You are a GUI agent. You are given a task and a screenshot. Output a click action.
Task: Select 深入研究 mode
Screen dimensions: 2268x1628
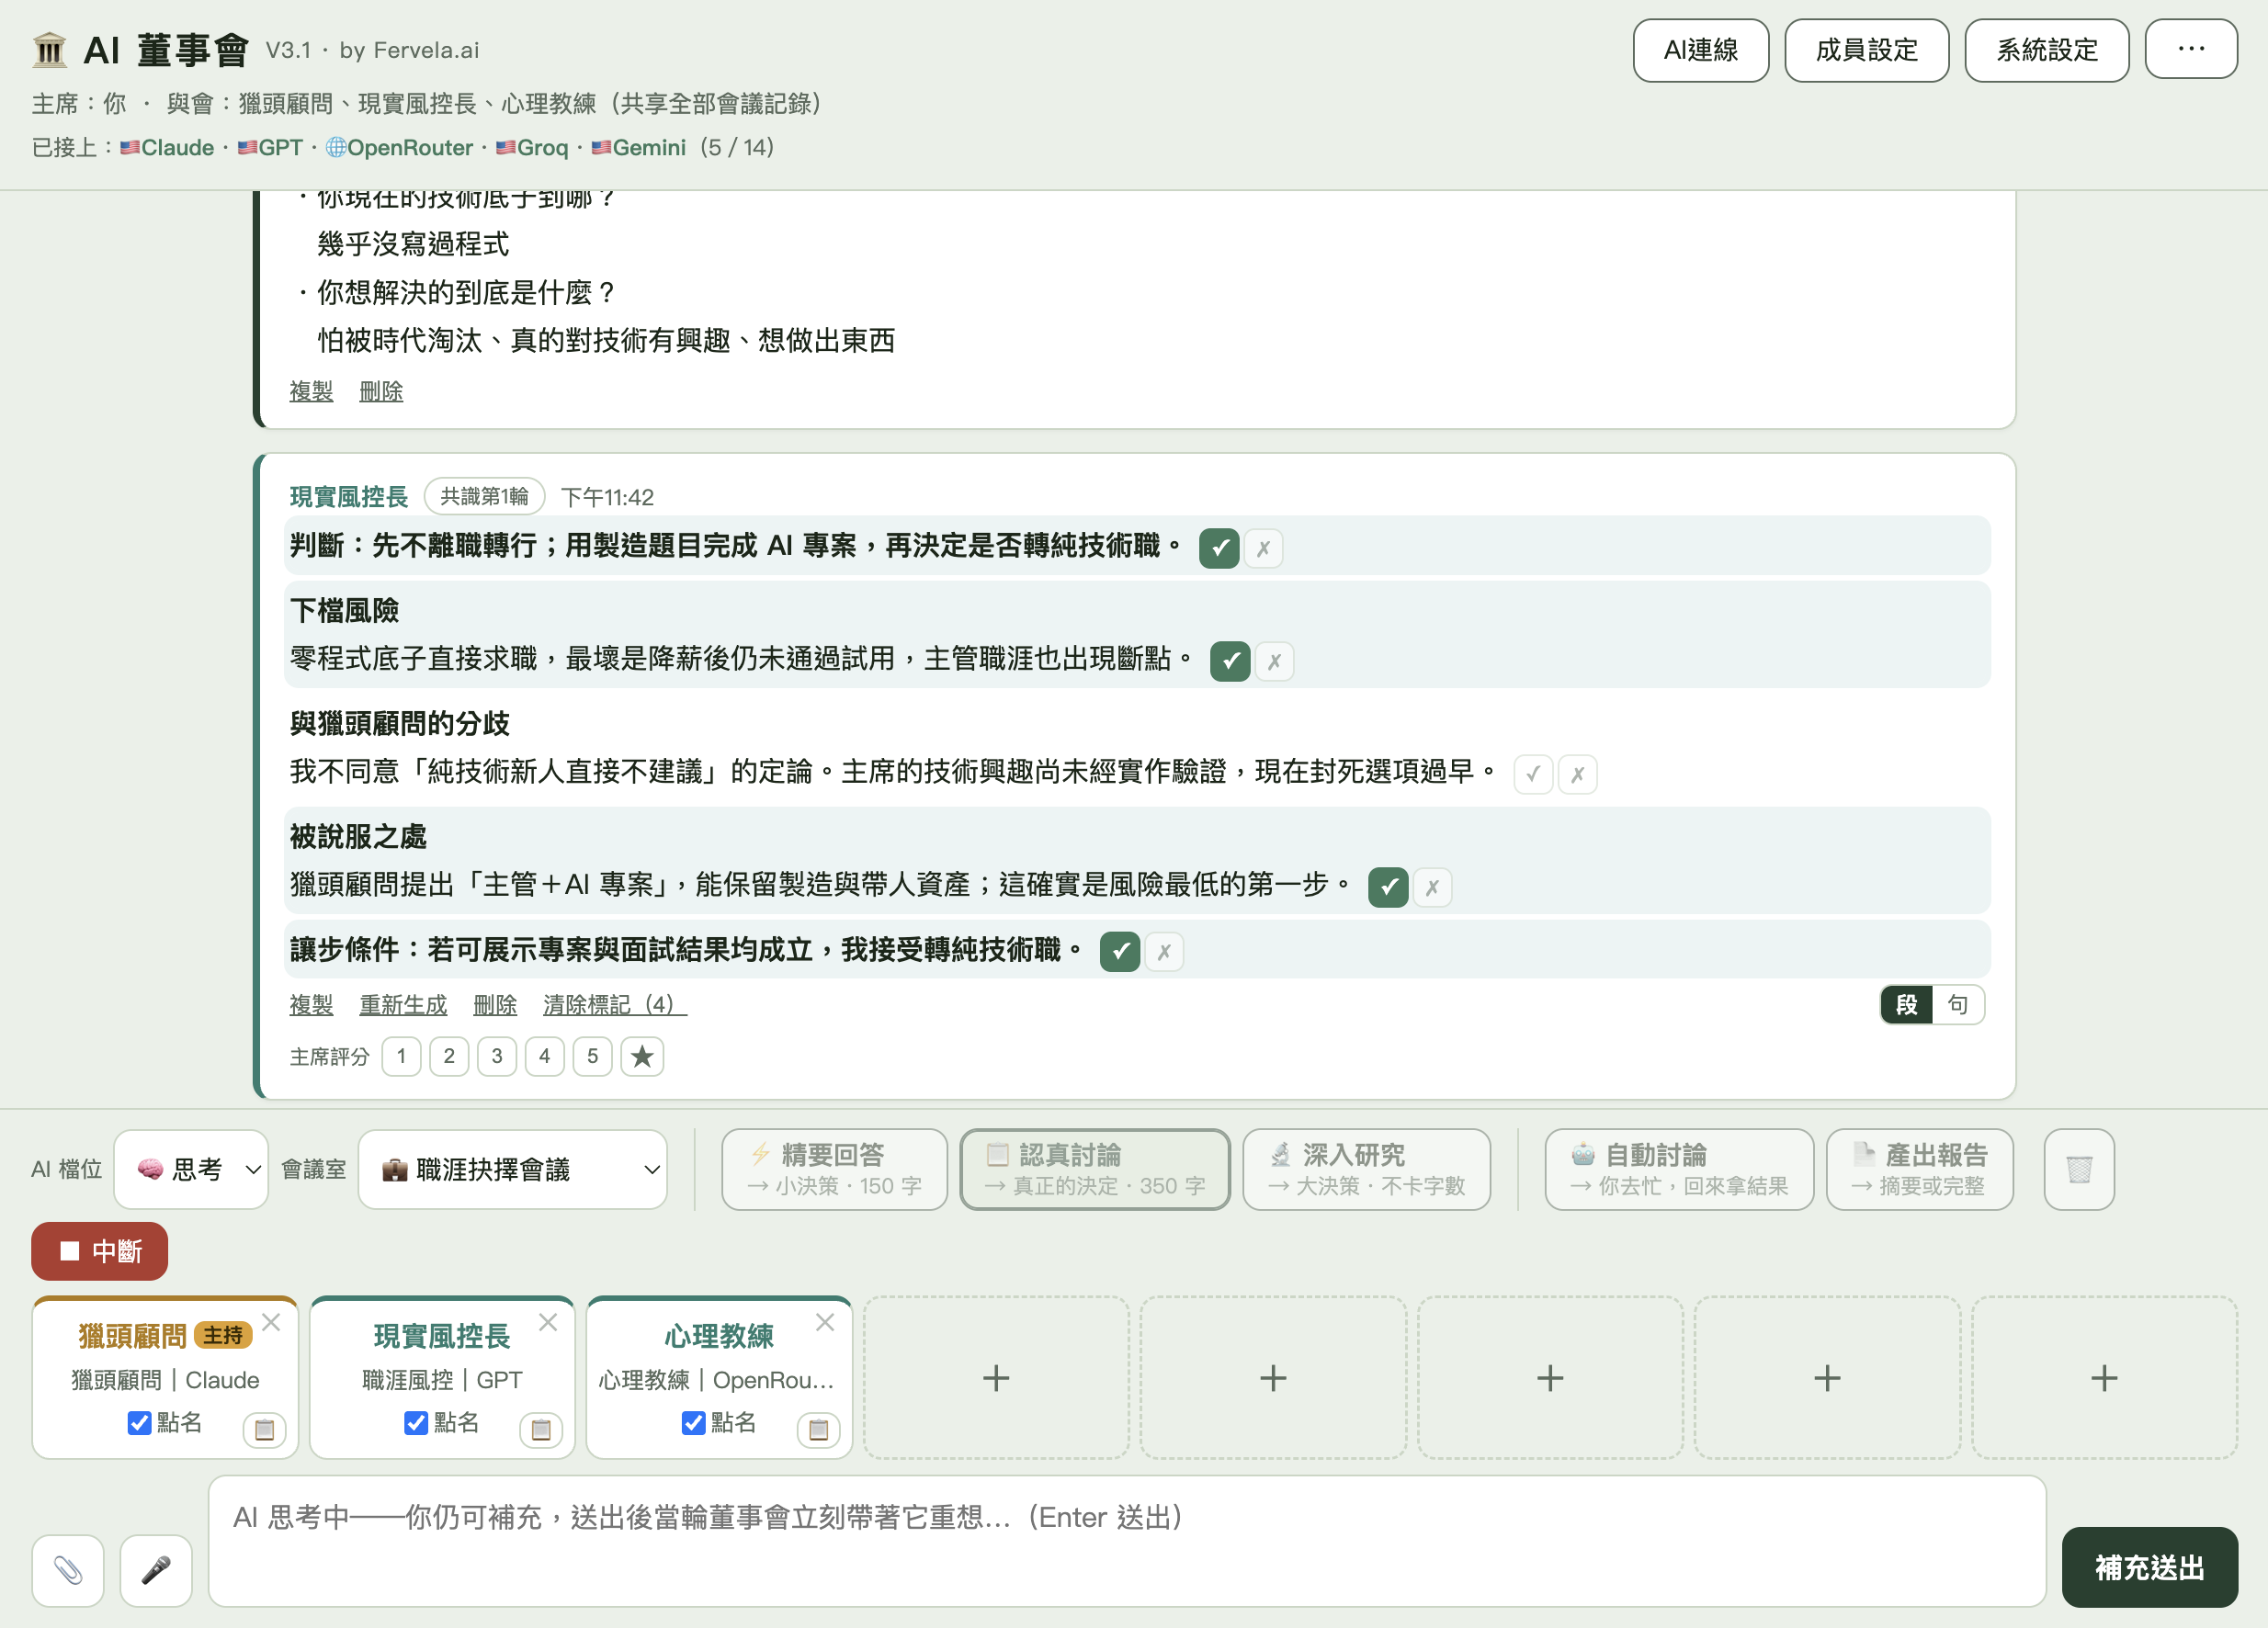1367,1169
